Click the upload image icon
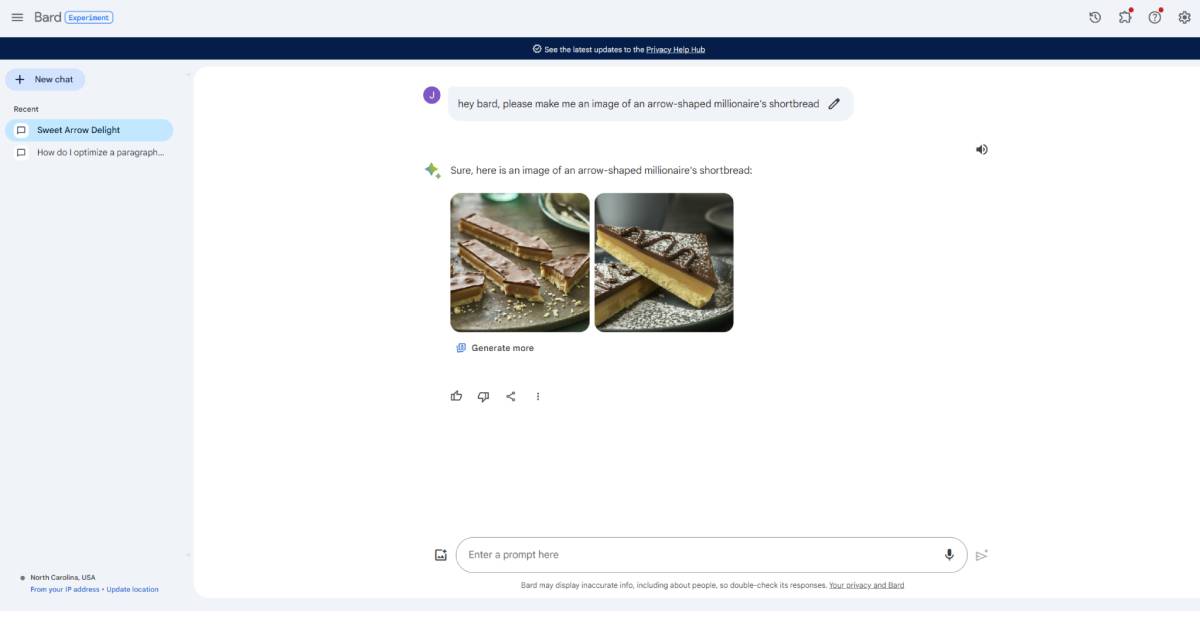Image resolution: width=1200 pixels, height=624 pixels. 441,555
